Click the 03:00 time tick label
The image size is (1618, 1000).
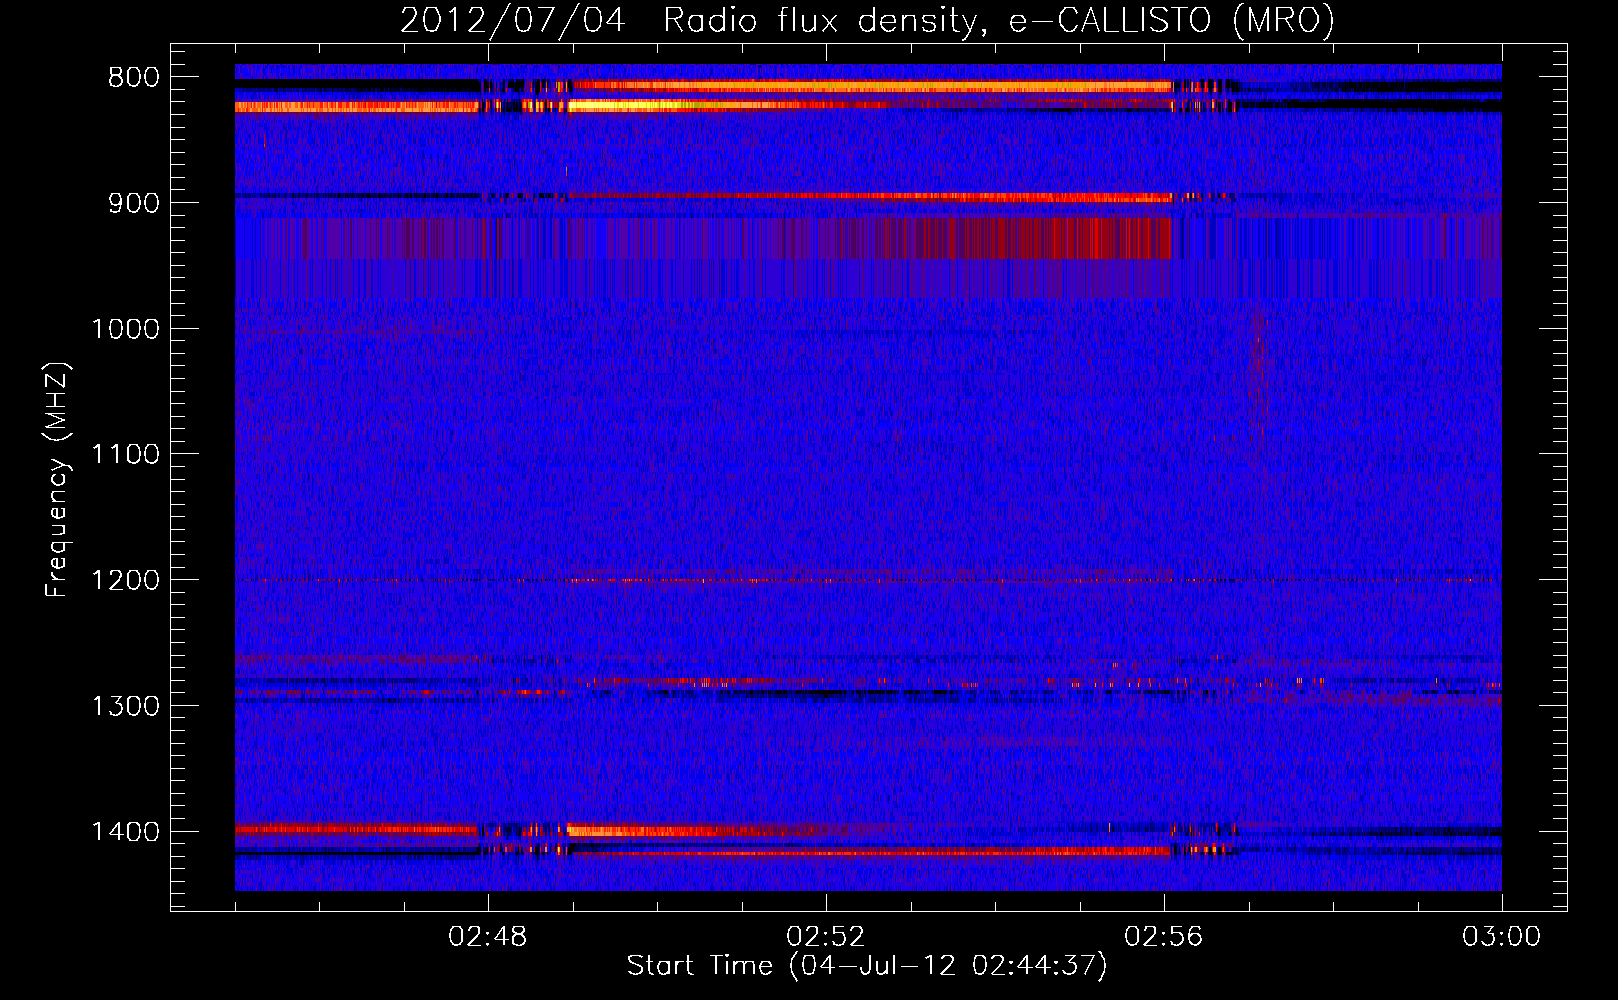pos(1501,937)
